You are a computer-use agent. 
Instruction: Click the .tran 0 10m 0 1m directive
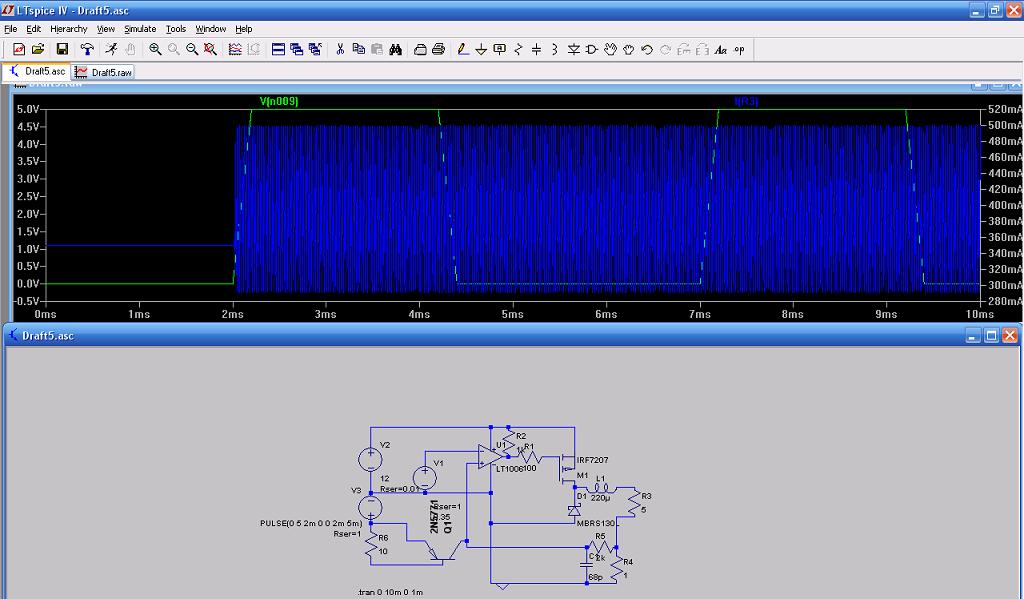tap(391, 592)
